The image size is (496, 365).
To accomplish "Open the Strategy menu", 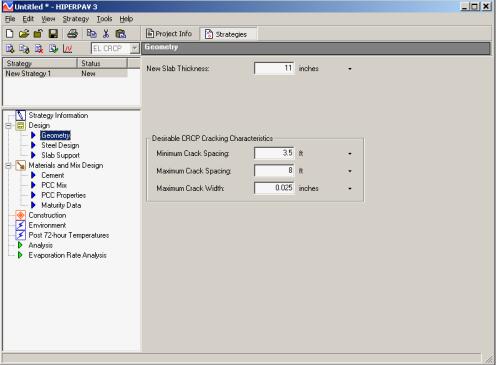I will [x=76, y=19].
